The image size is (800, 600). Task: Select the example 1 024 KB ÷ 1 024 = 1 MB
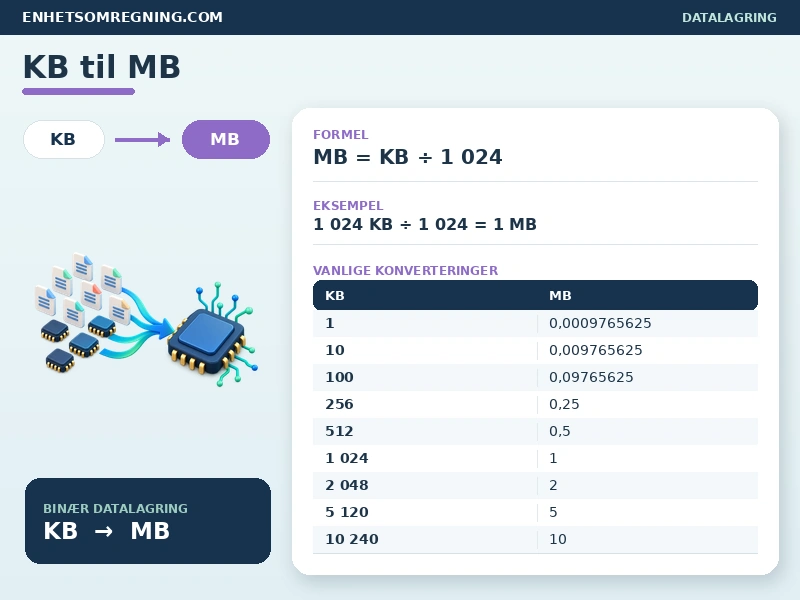click(424, 224)
